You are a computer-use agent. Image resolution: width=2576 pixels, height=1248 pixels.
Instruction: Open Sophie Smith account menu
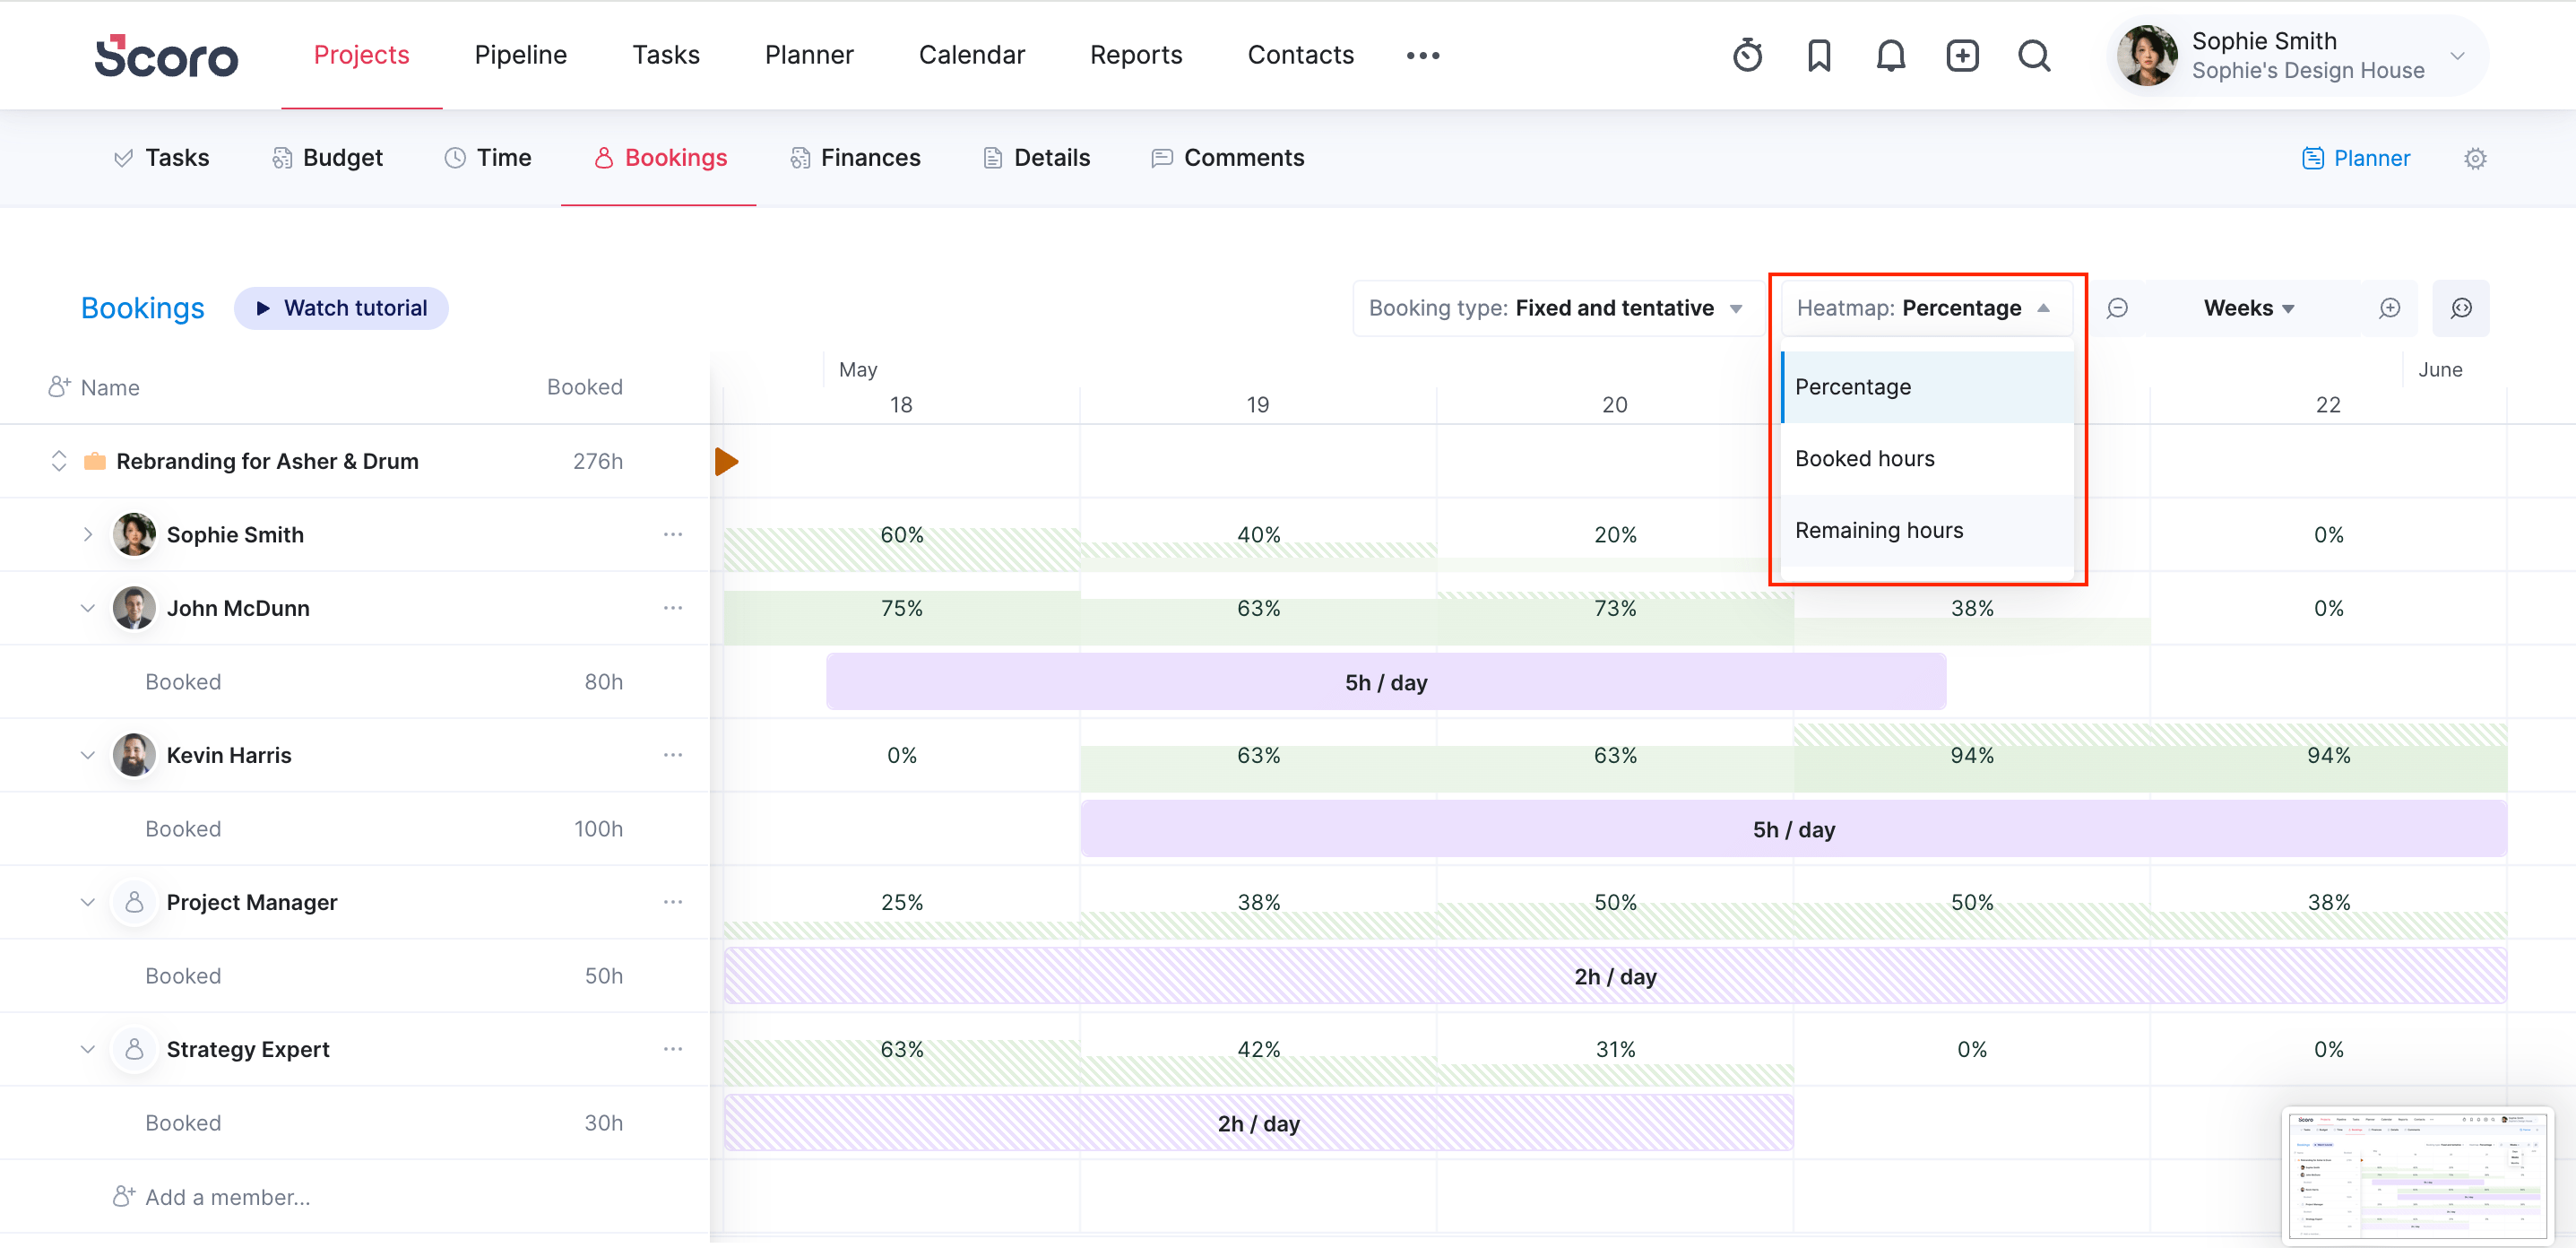(2297, 55)
